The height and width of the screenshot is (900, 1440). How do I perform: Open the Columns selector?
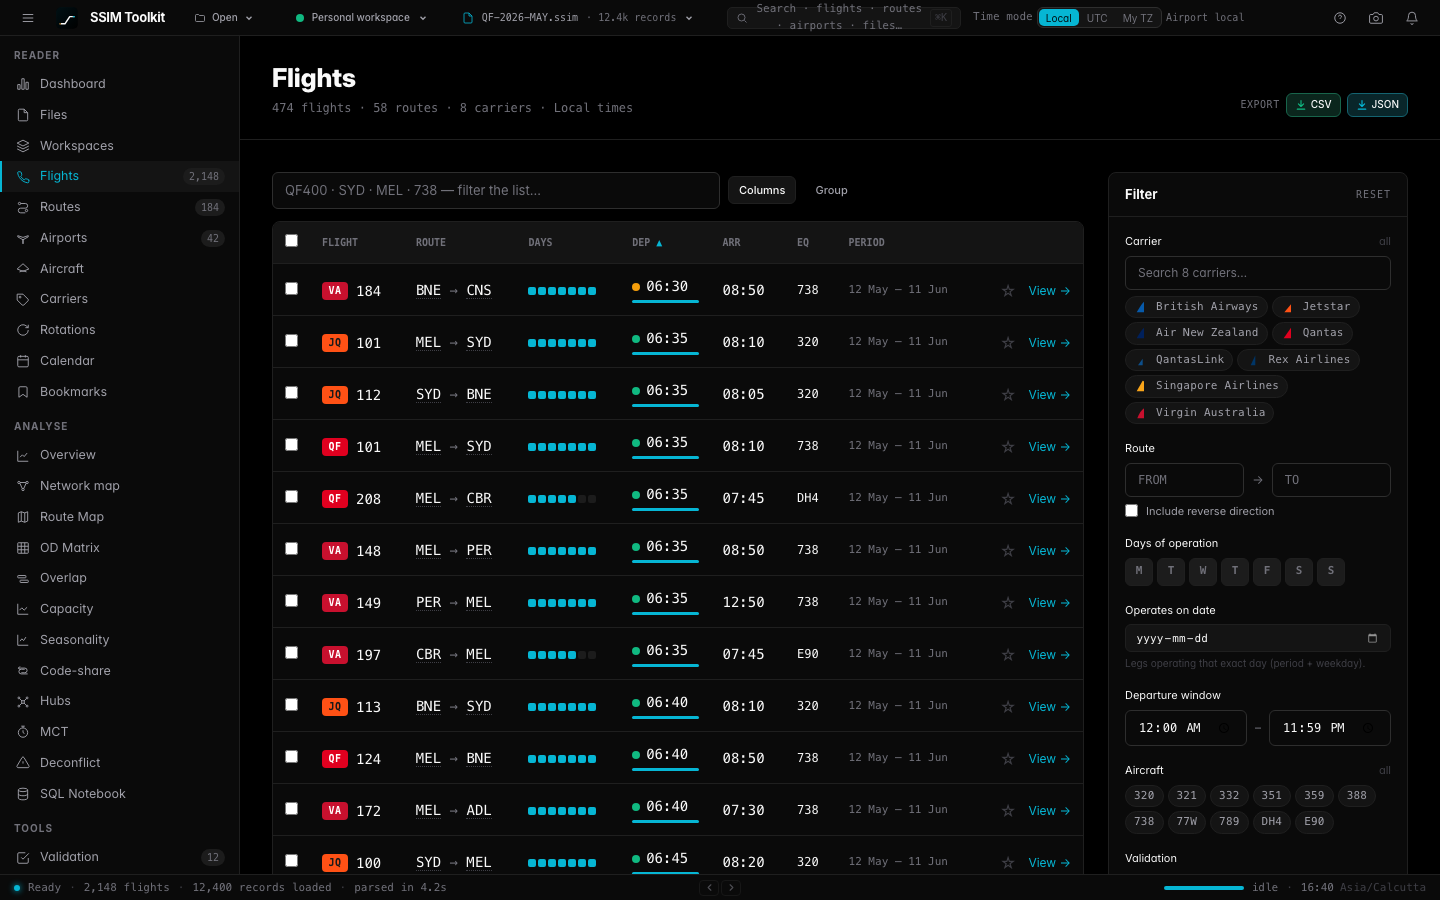762,190
